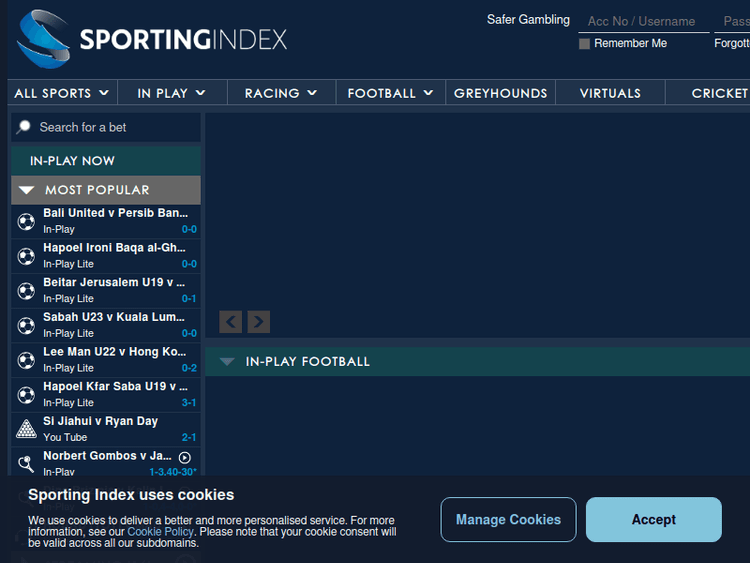The image size is (750, 563).
Task: Open the Safer Gambling link
Action: click(x=528, y=20)
